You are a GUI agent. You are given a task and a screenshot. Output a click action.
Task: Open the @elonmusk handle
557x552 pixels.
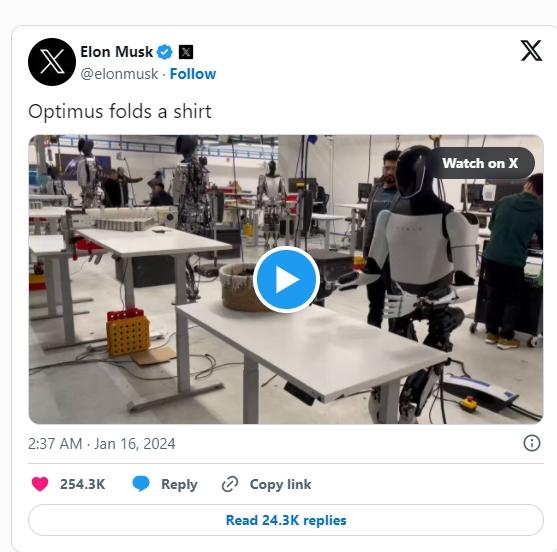click(119, 74)
